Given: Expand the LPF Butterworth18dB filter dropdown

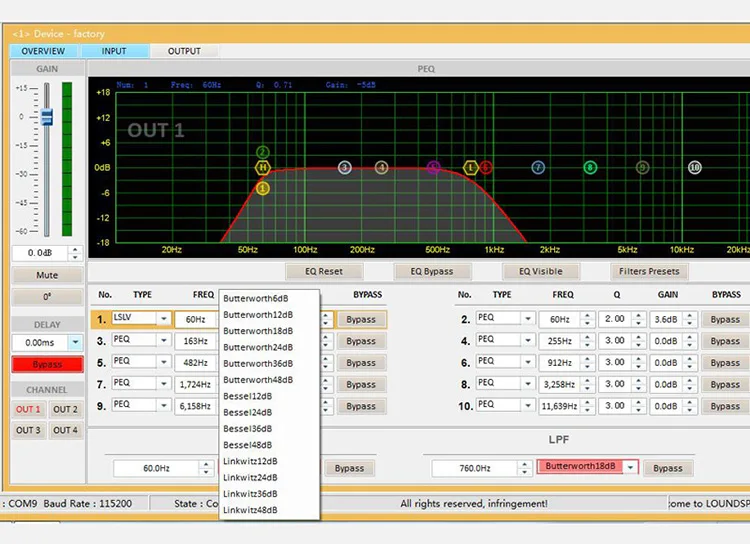Looking at the screenshot, I should click(630, 467).
